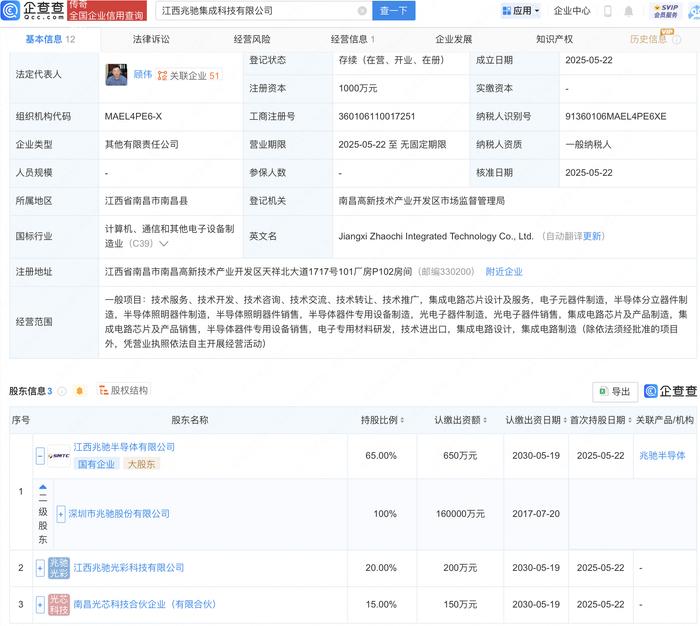The height and width of the screenshot is (626, 700).
Task: Switch to 法律诉讼 tab
Action: 151,39
